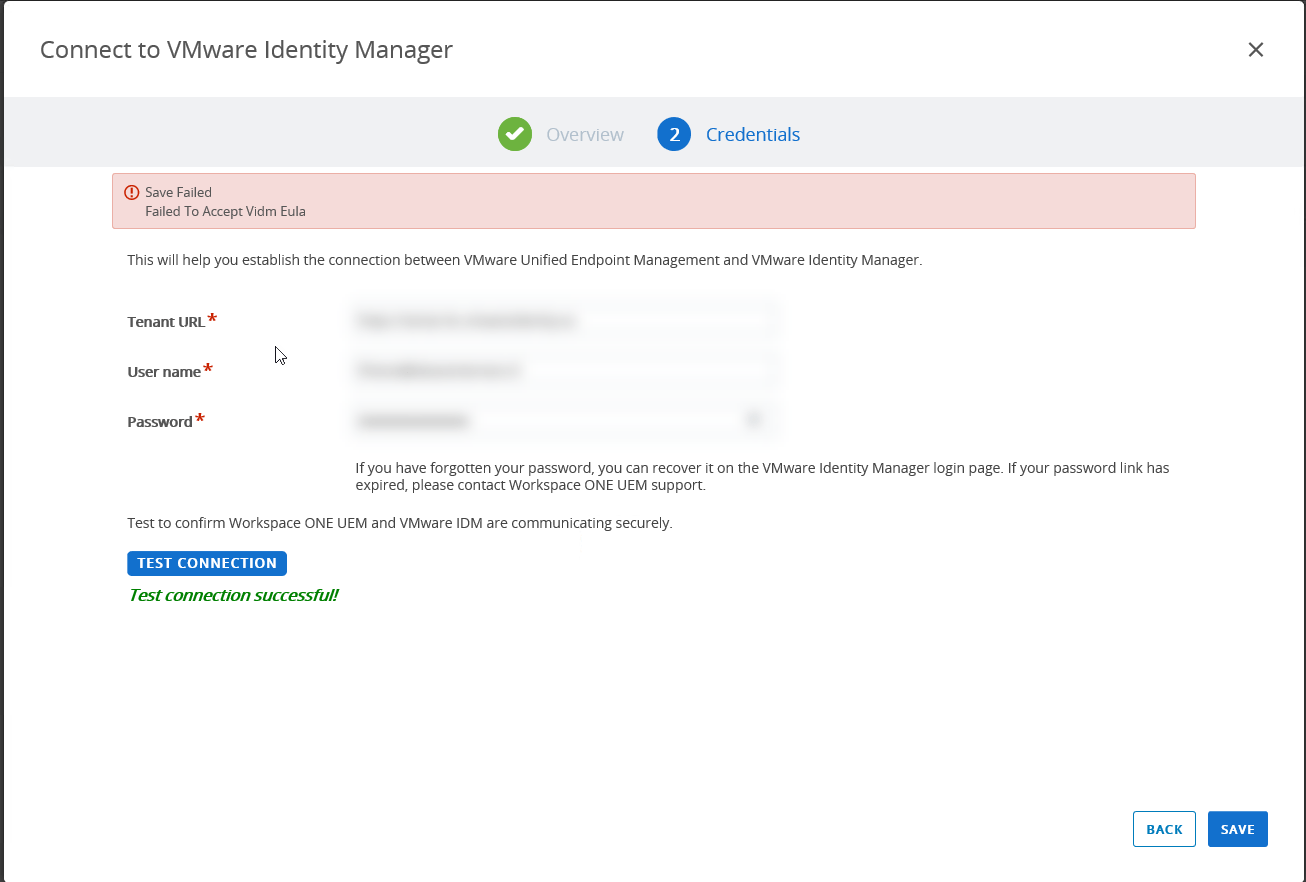
Task: Click the green Overview step checkmark icon
Action: [x=515, y=134]
